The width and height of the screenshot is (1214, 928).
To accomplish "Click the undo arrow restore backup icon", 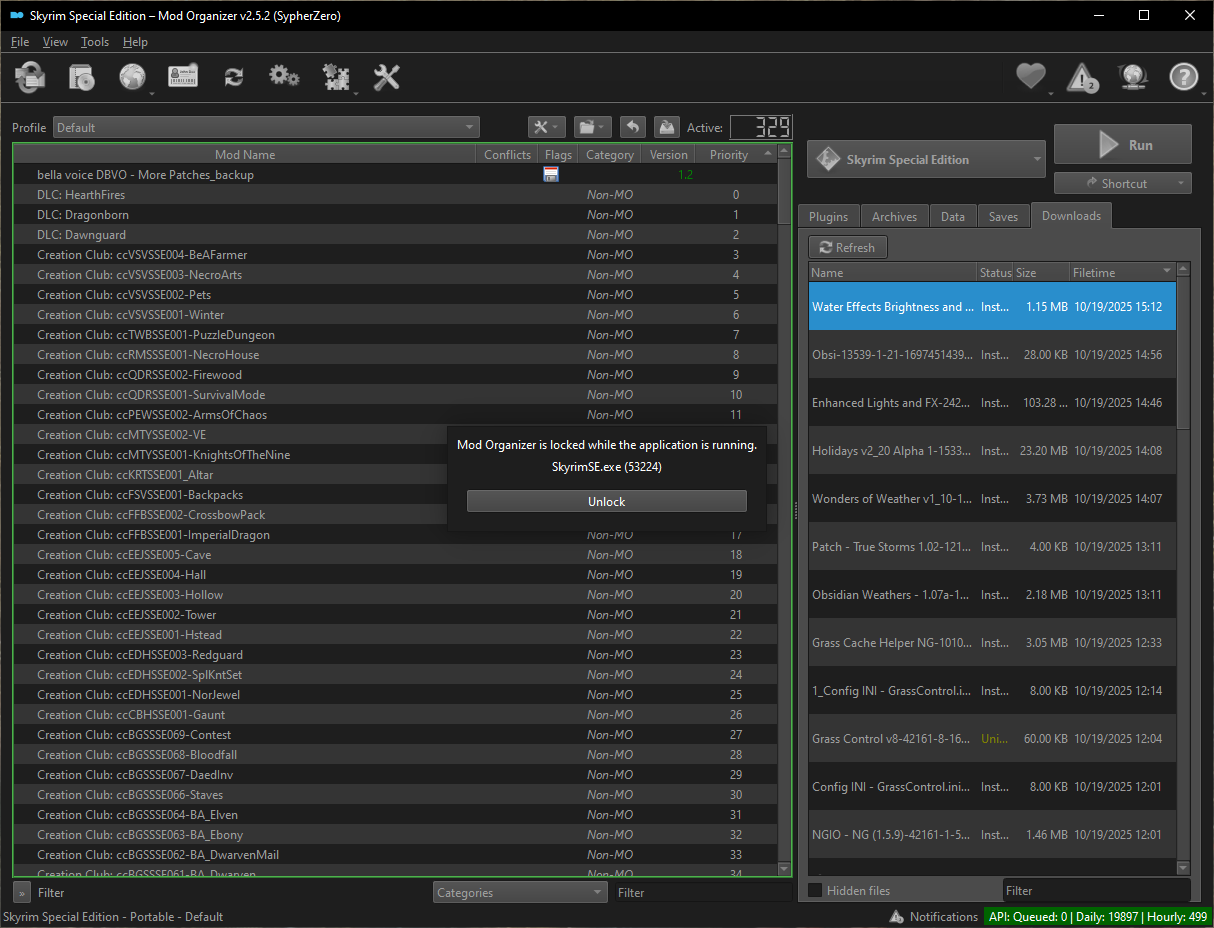I will click(633, 127).
